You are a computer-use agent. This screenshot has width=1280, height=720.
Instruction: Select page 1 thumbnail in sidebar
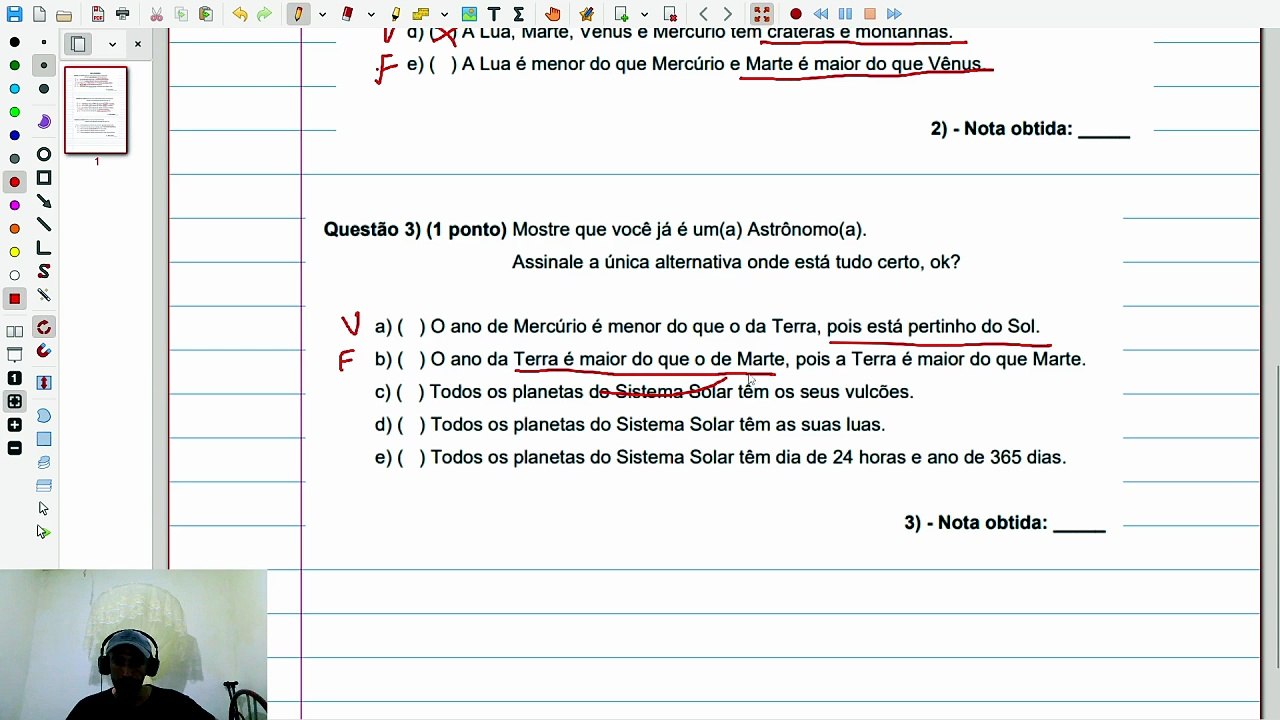coord(96,110)
